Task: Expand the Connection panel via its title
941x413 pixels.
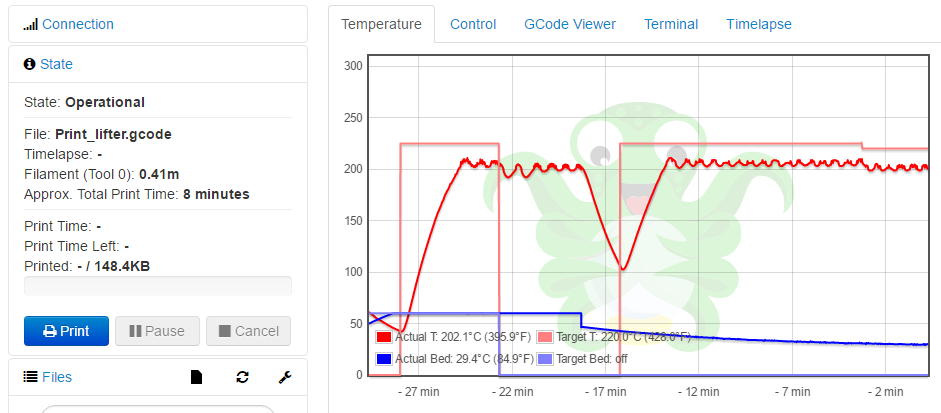Action: [78, 24]
